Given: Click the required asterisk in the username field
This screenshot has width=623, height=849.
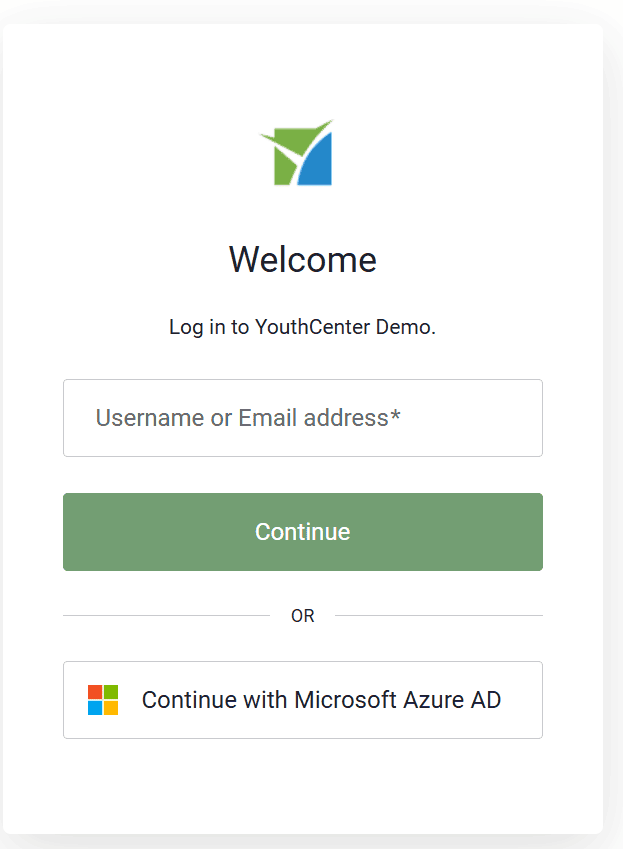Looking at the screenshot, I should point(396,416).
